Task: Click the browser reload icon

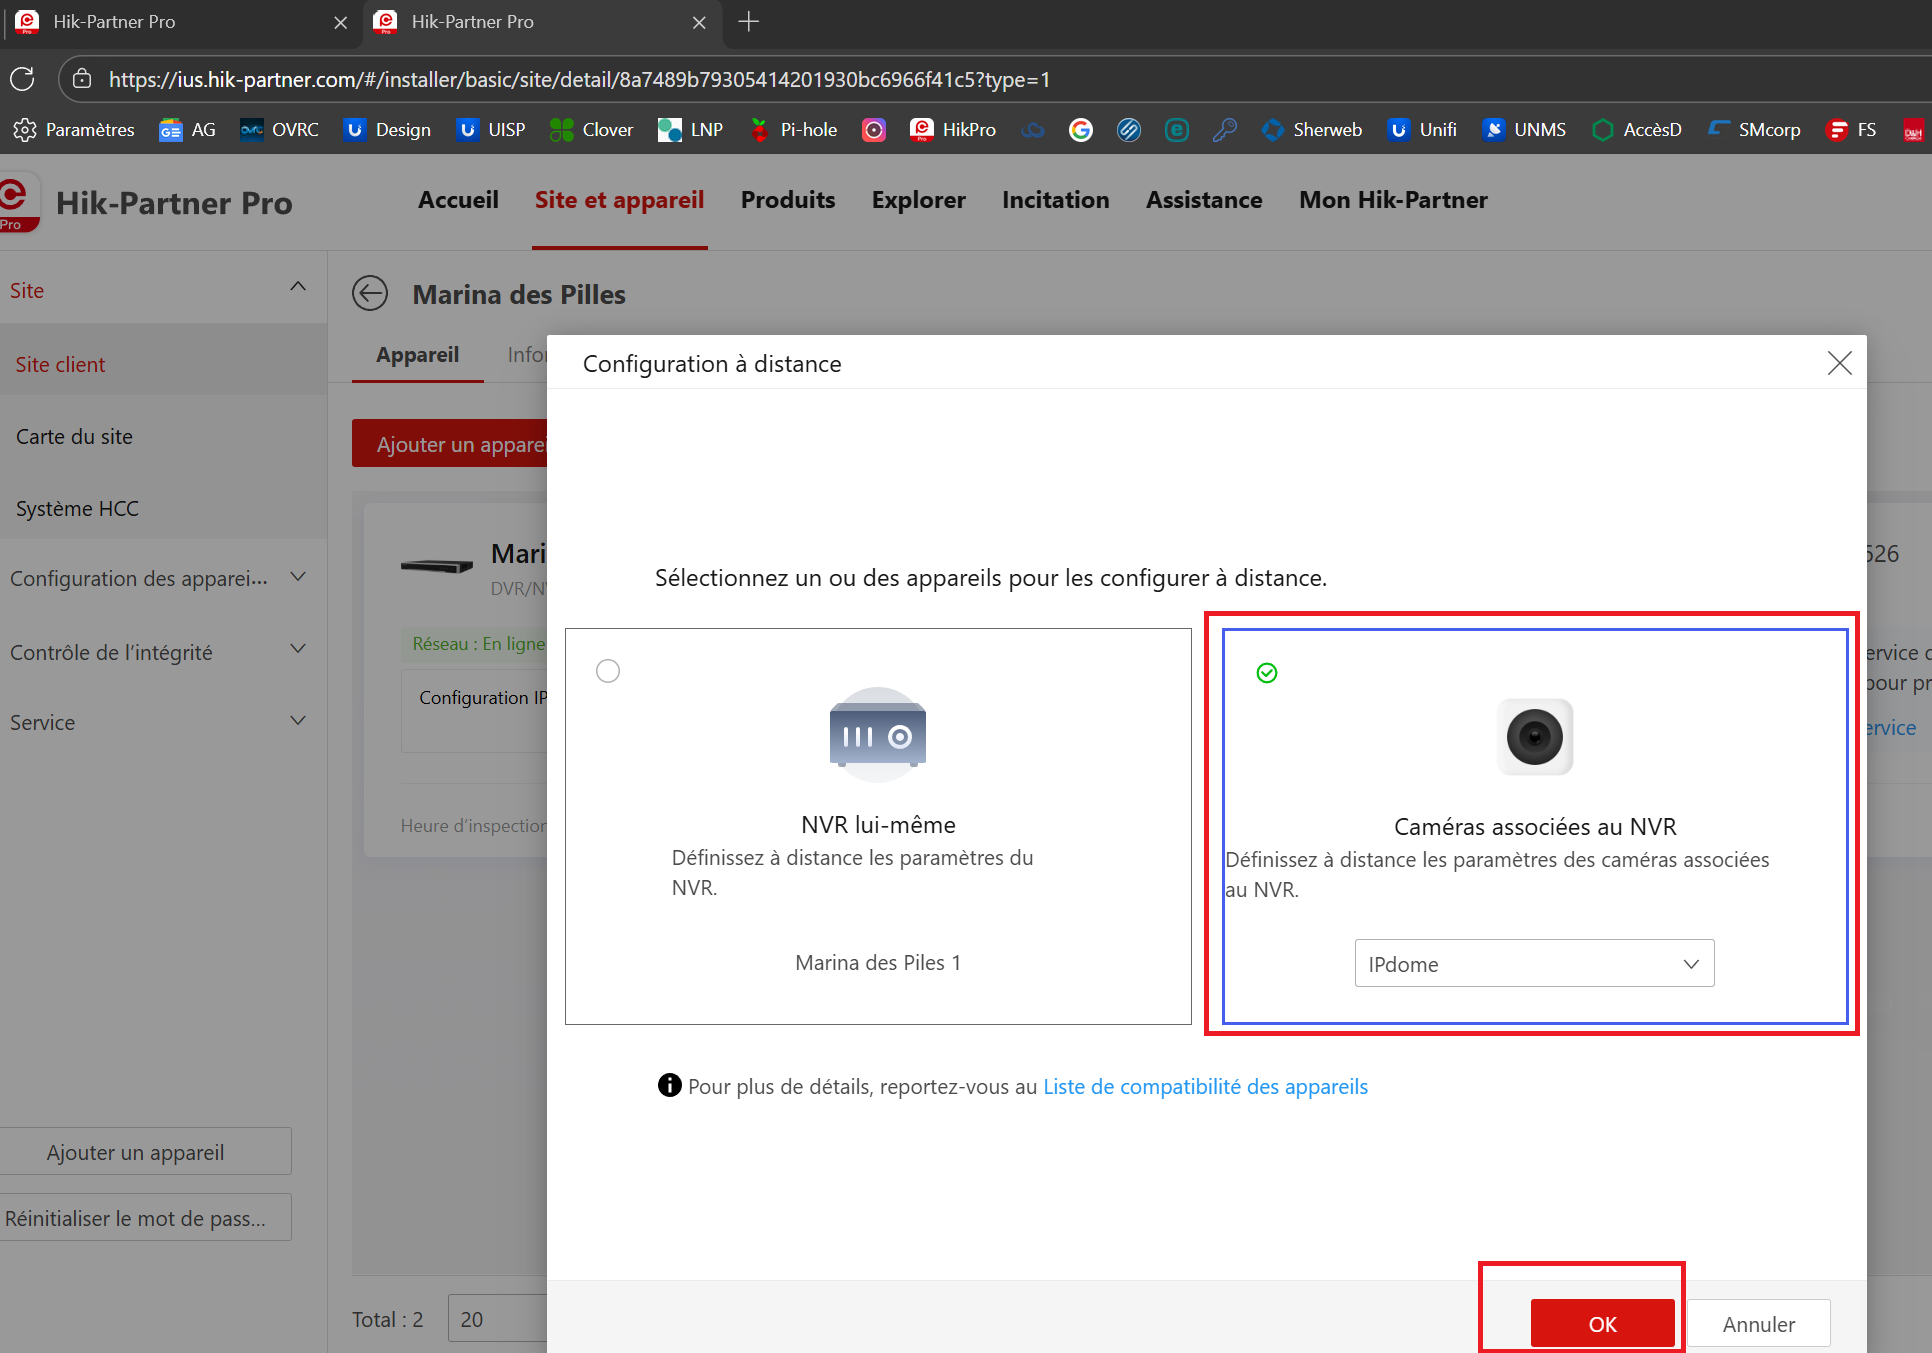Action: [22, 79]
